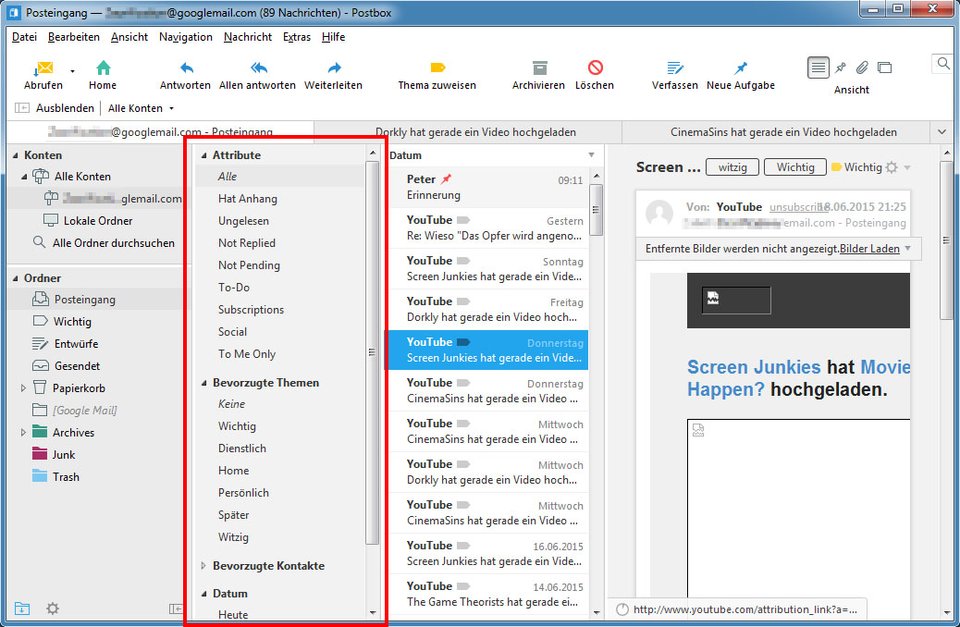Viewport: 960px width, 627px height.
Task: Collapse the Alle Konten tree node
Action: point(24,176)
